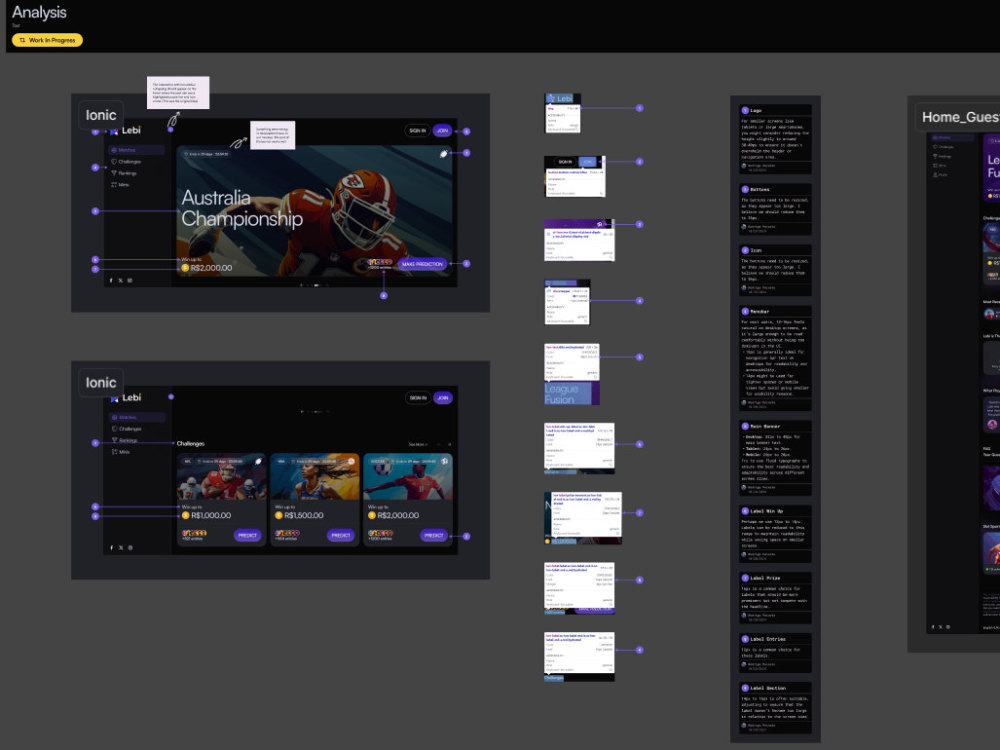Click JOIN in the Challenges cards frame
The width and height of the screenshot is (1000, 750).
pos(443,398)
